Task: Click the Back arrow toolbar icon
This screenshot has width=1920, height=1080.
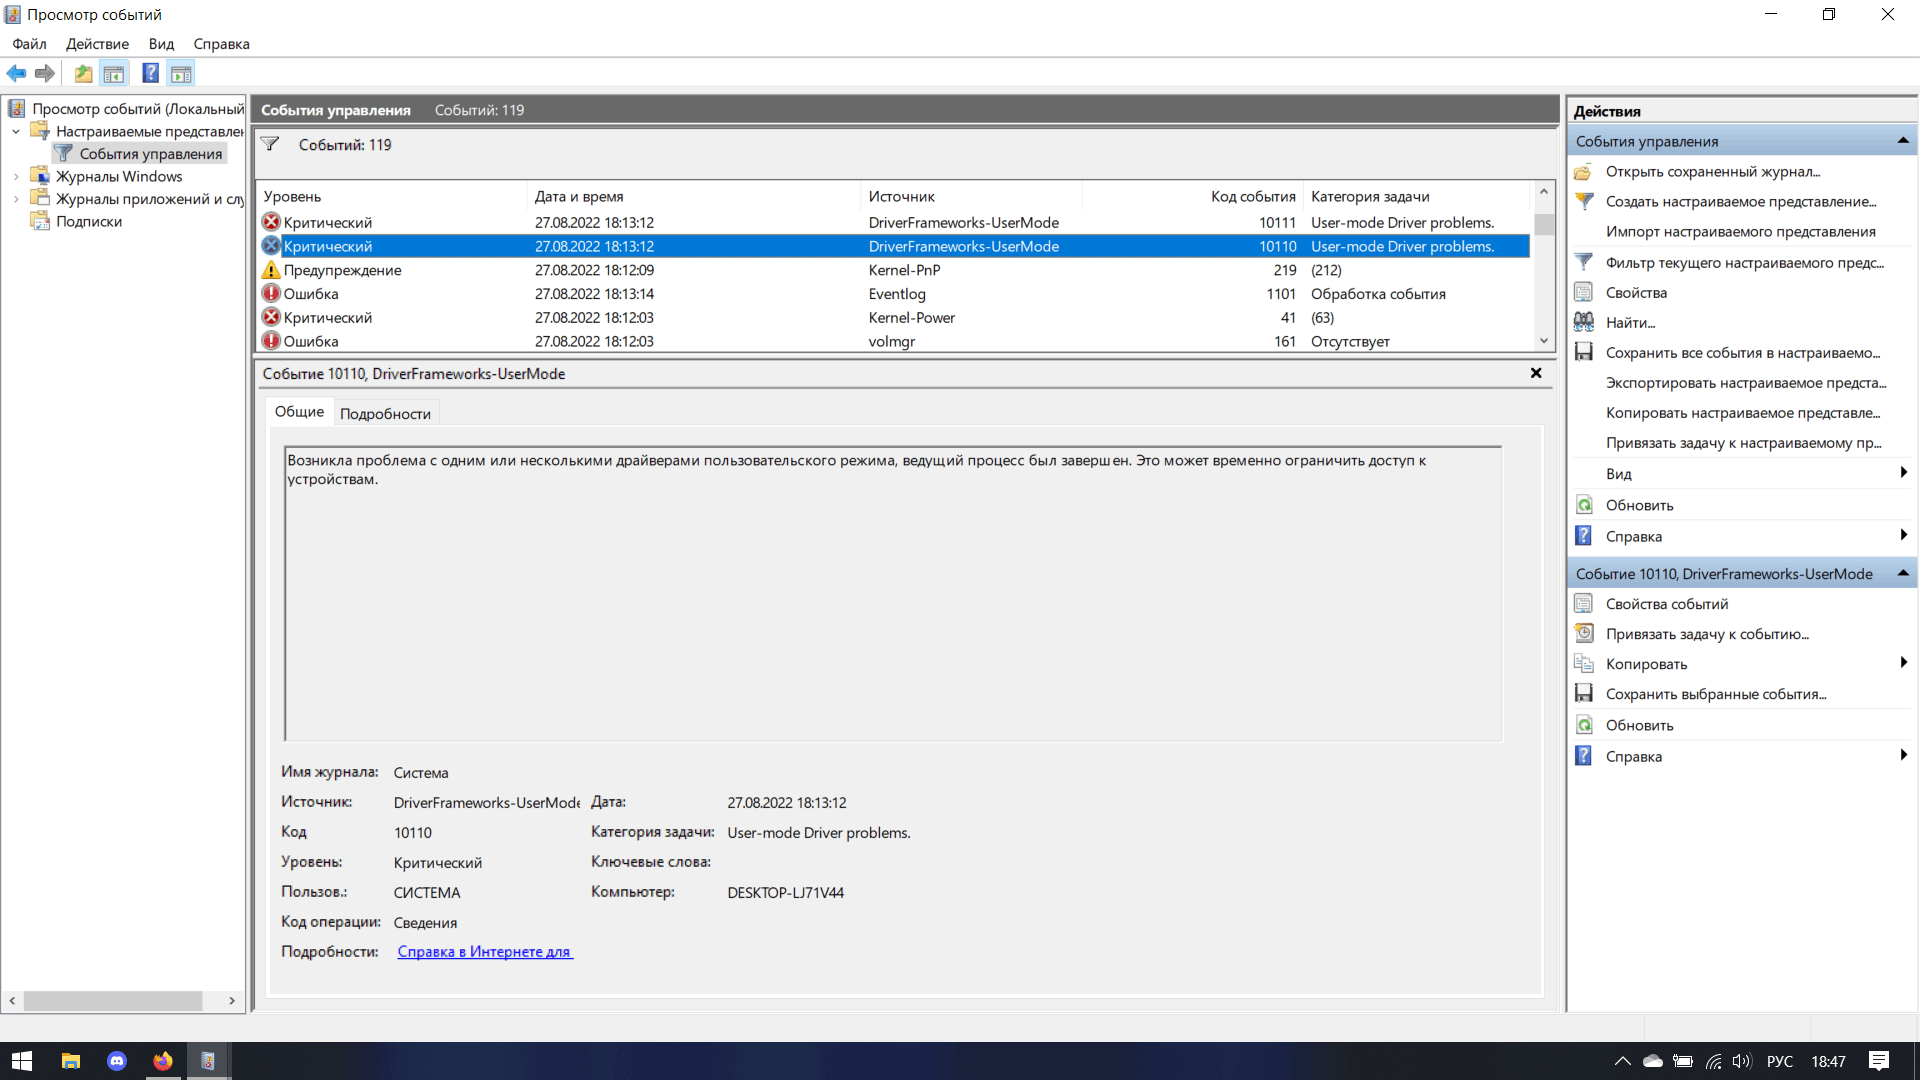Action: 16,73
